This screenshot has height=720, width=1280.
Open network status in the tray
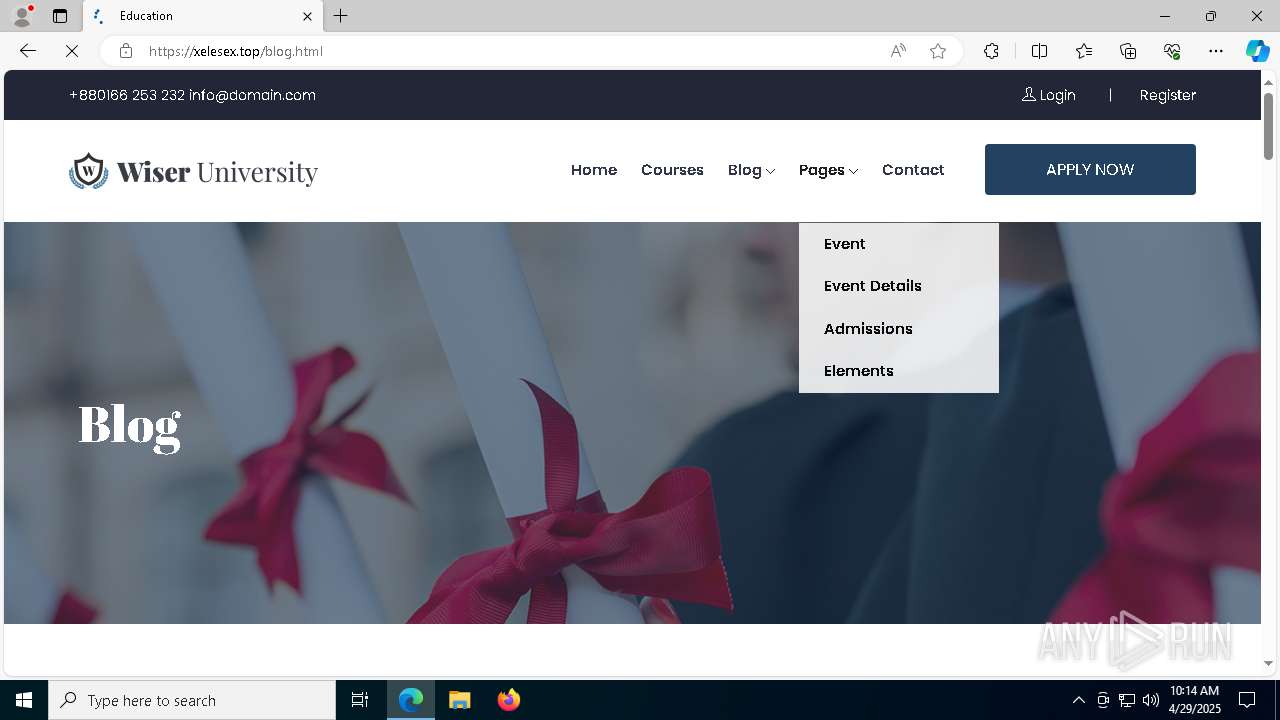click(1127, 700)
